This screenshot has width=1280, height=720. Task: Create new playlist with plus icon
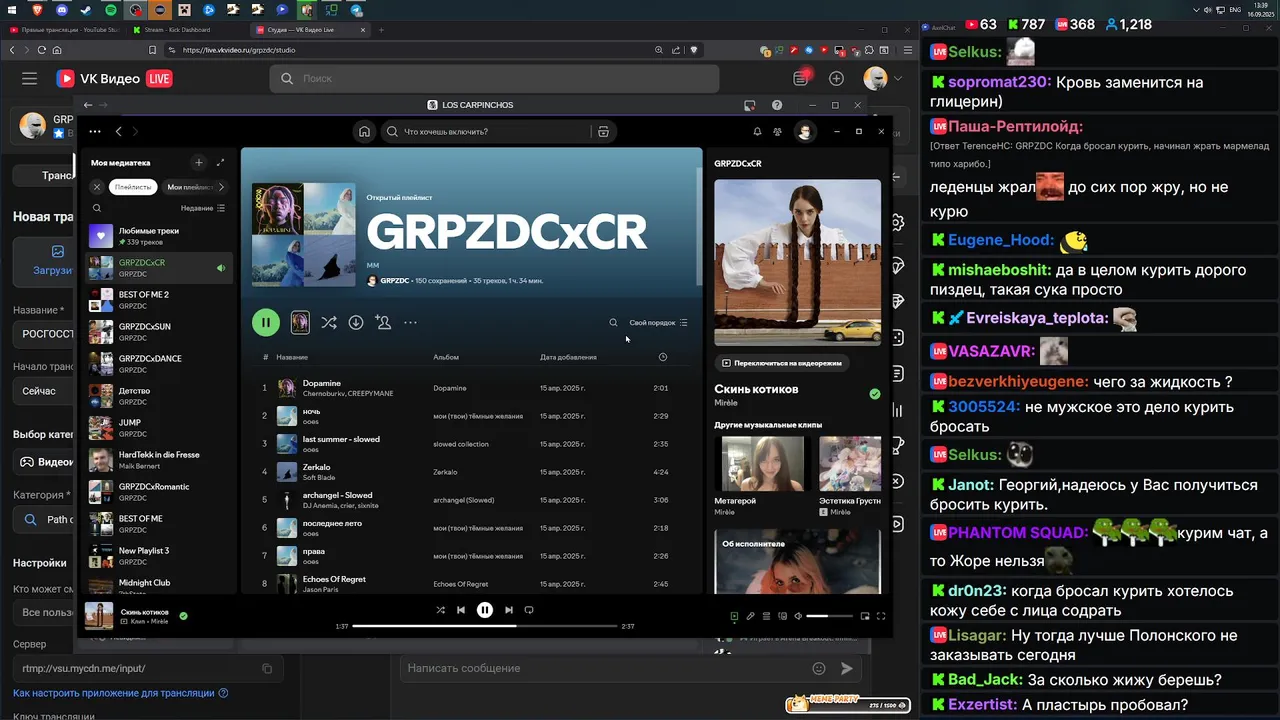click(x=199, y=162)
